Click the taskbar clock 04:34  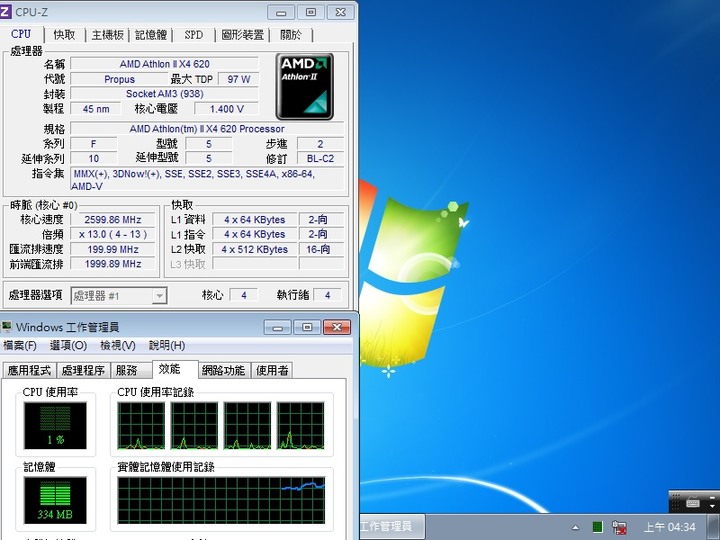click(x=669, y=527)
